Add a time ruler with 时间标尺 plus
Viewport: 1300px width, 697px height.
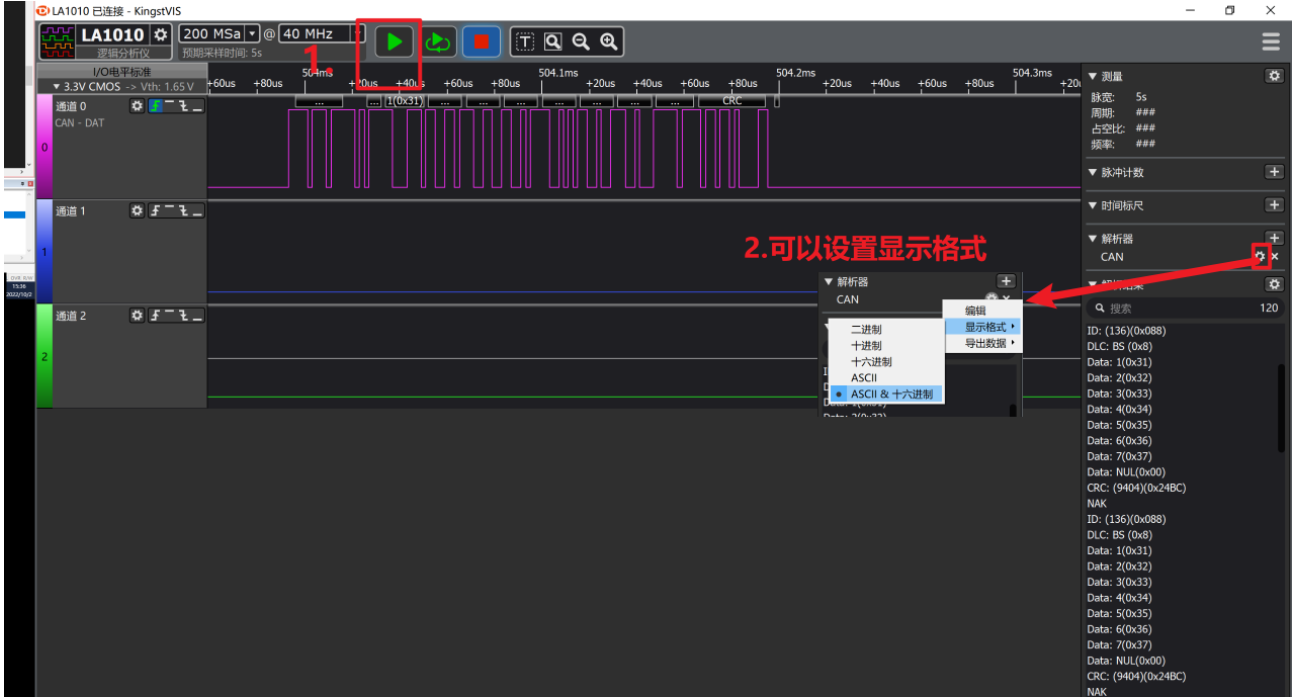coord(1274,205)
